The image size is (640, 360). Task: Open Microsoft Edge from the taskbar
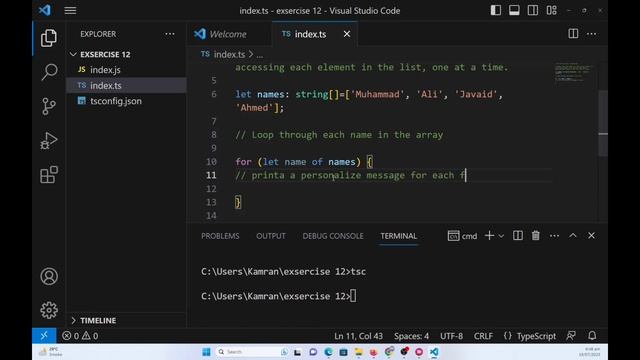[328, 352]
